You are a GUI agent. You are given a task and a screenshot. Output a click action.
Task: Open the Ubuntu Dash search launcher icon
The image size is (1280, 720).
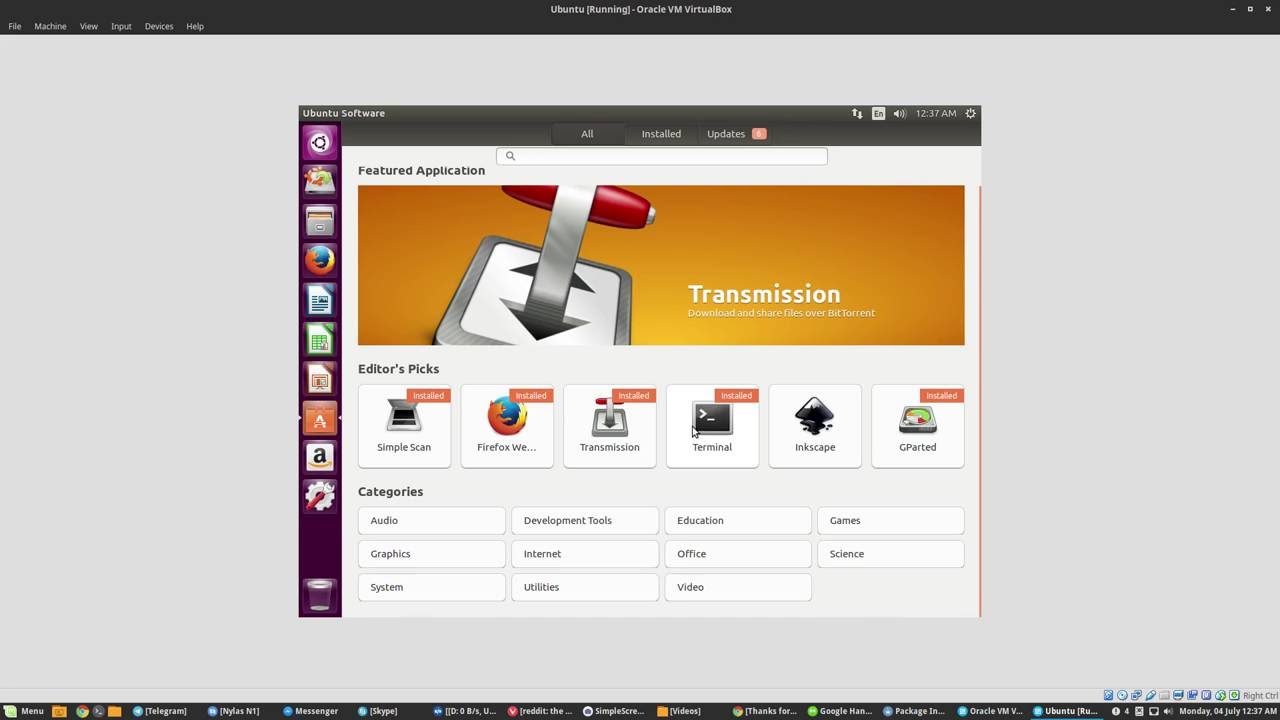pyautogui.click(x=320, y=143)
